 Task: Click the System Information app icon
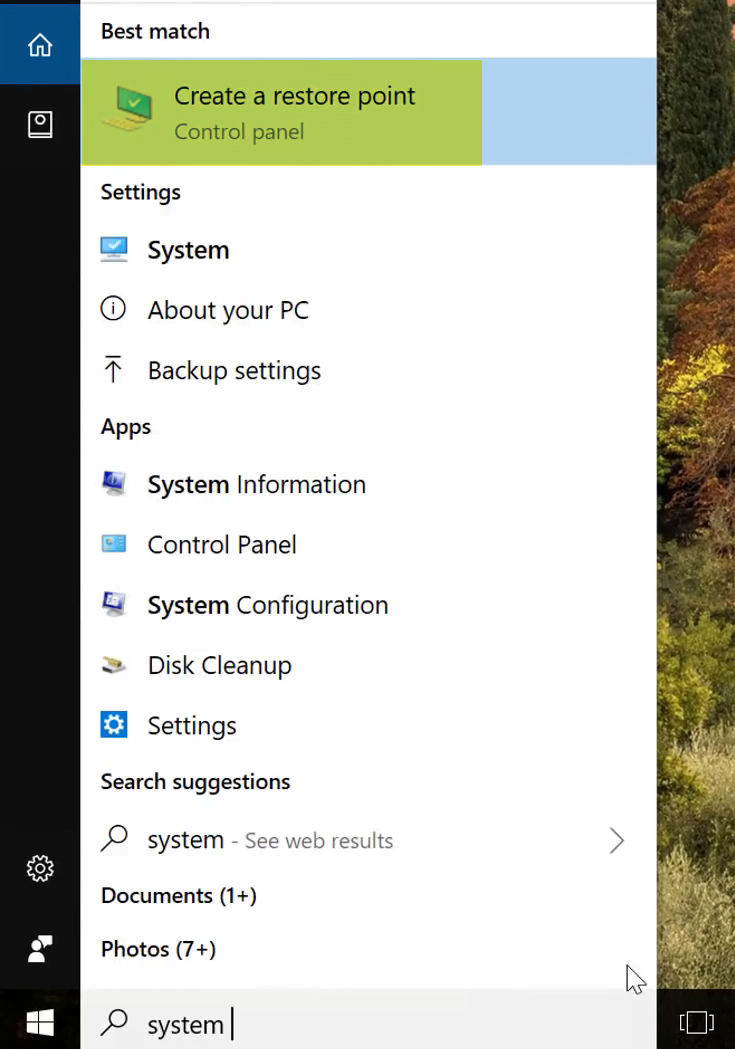(x=114, y=484)
